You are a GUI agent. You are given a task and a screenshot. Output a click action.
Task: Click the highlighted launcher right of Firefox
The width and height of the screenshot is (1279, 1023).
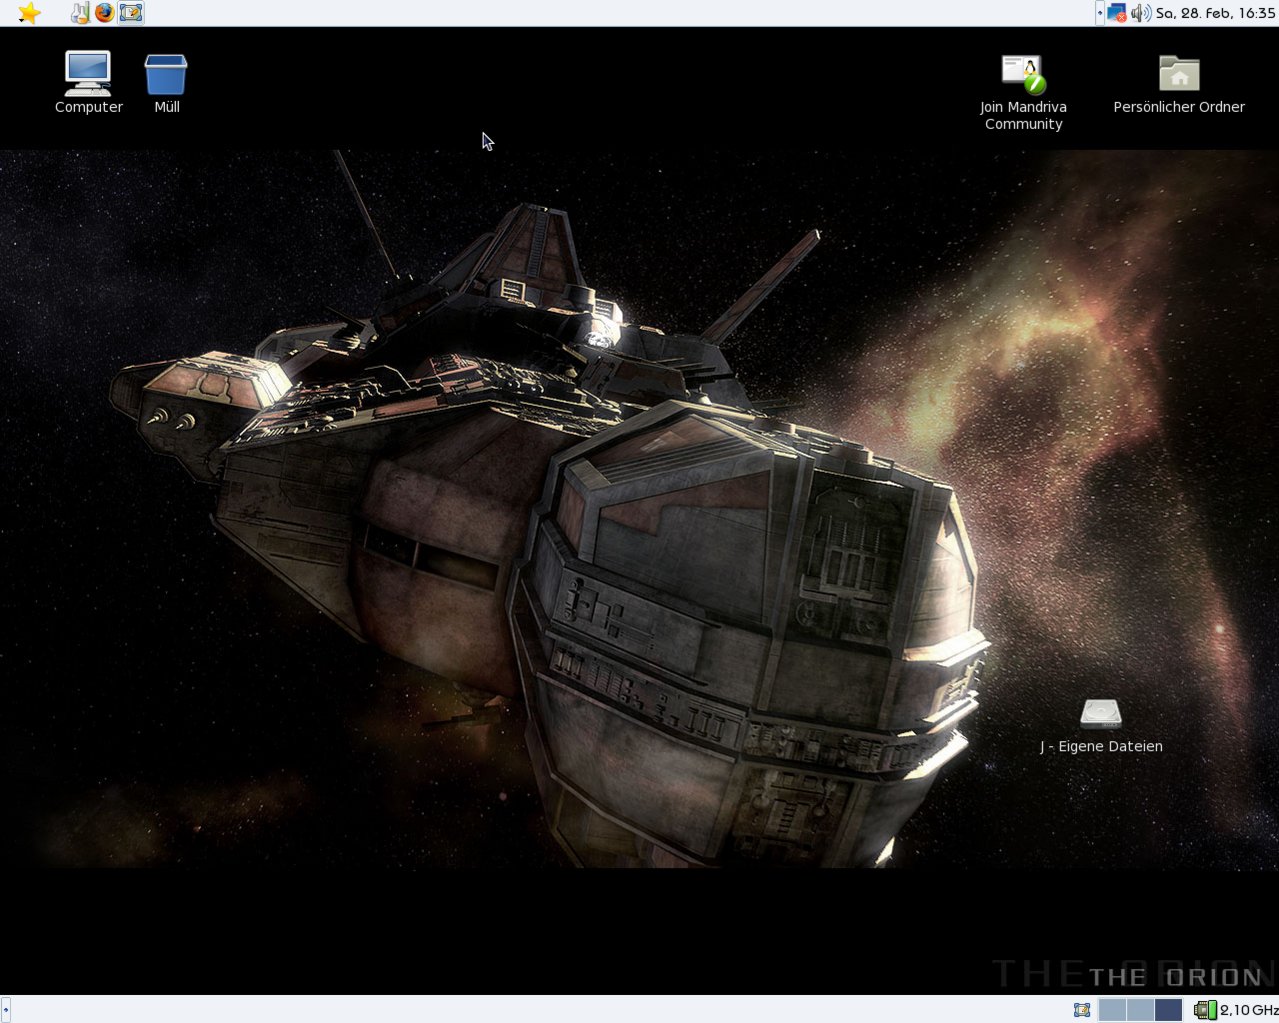click(x=131, y=13)
